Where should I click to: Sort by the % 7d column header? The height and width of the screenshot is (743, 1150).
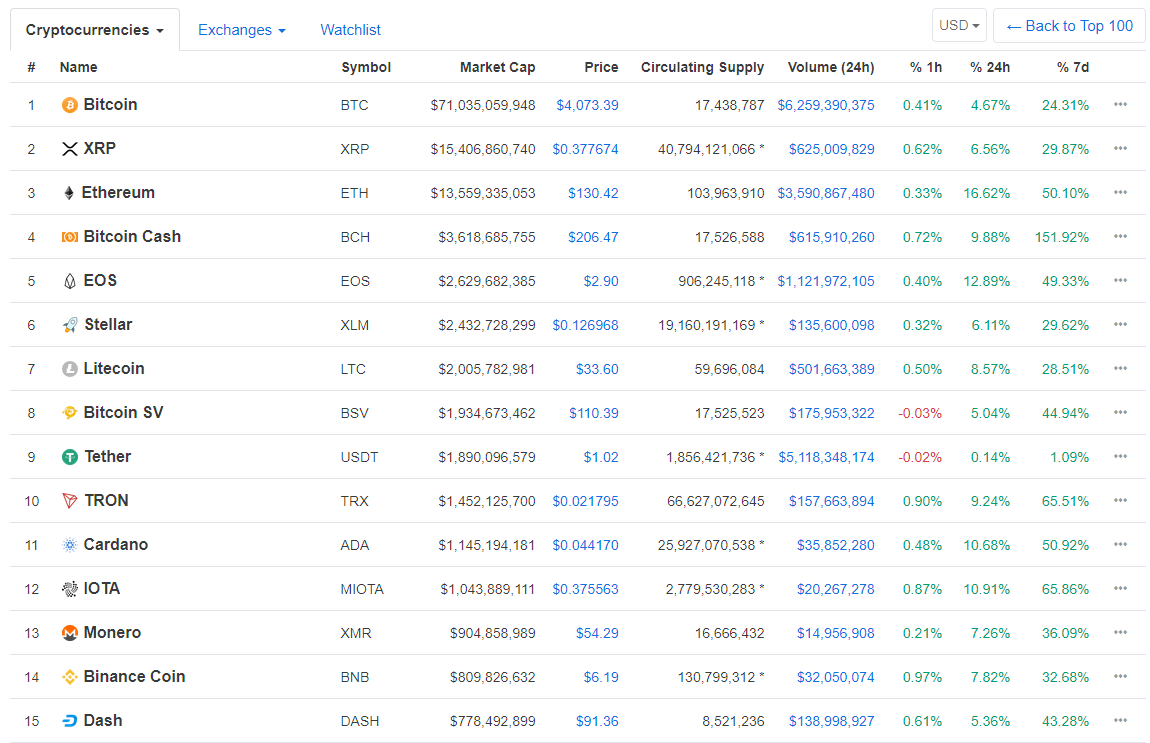tap(1072, 68)
